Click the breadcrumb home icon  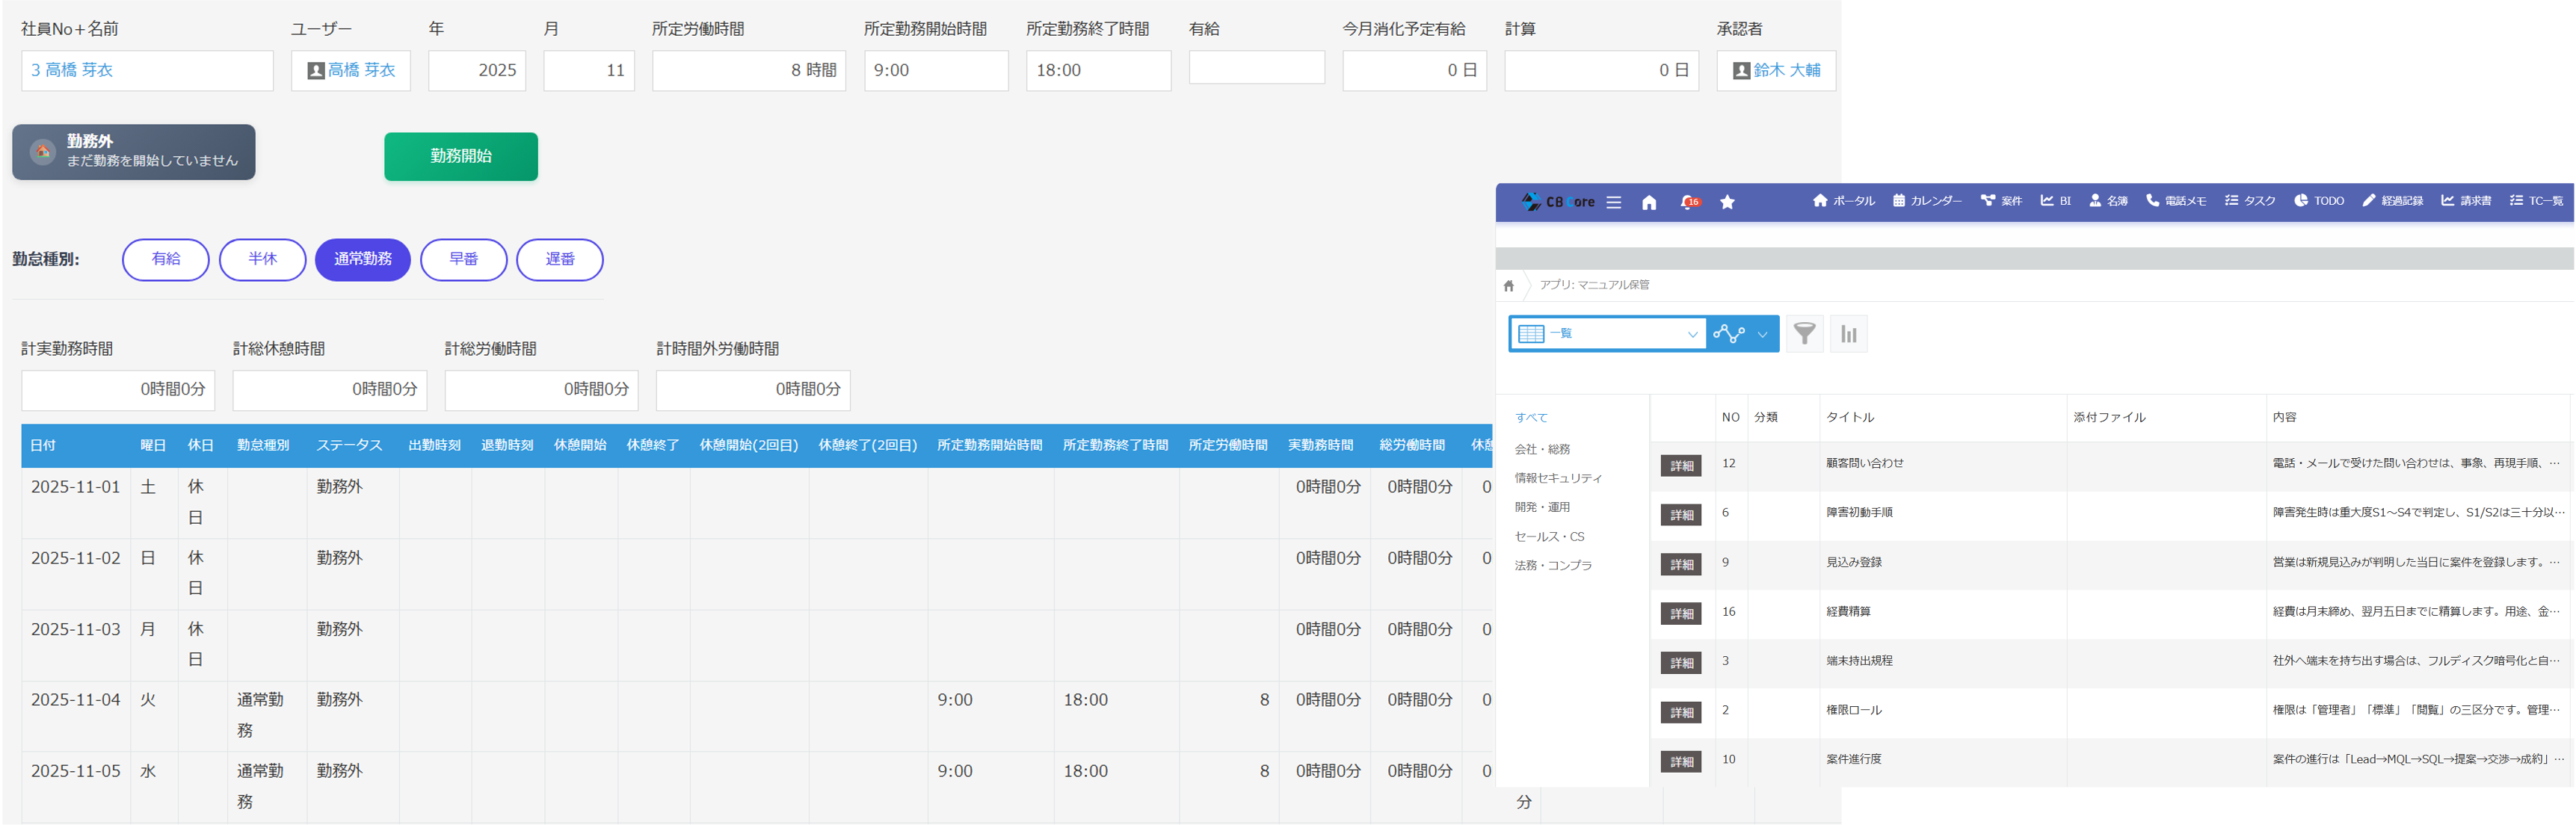[1508, 286]
